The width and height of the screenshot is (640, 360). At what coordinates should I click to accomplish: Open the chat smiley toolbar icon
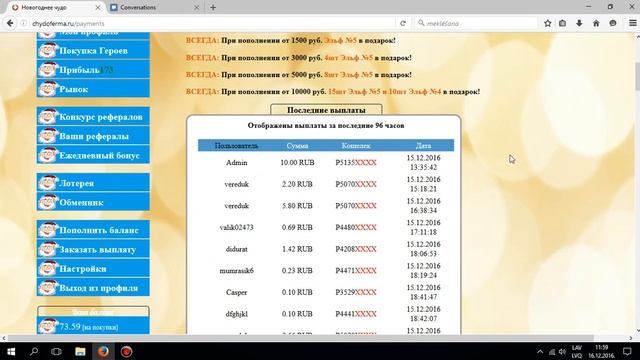613,23
